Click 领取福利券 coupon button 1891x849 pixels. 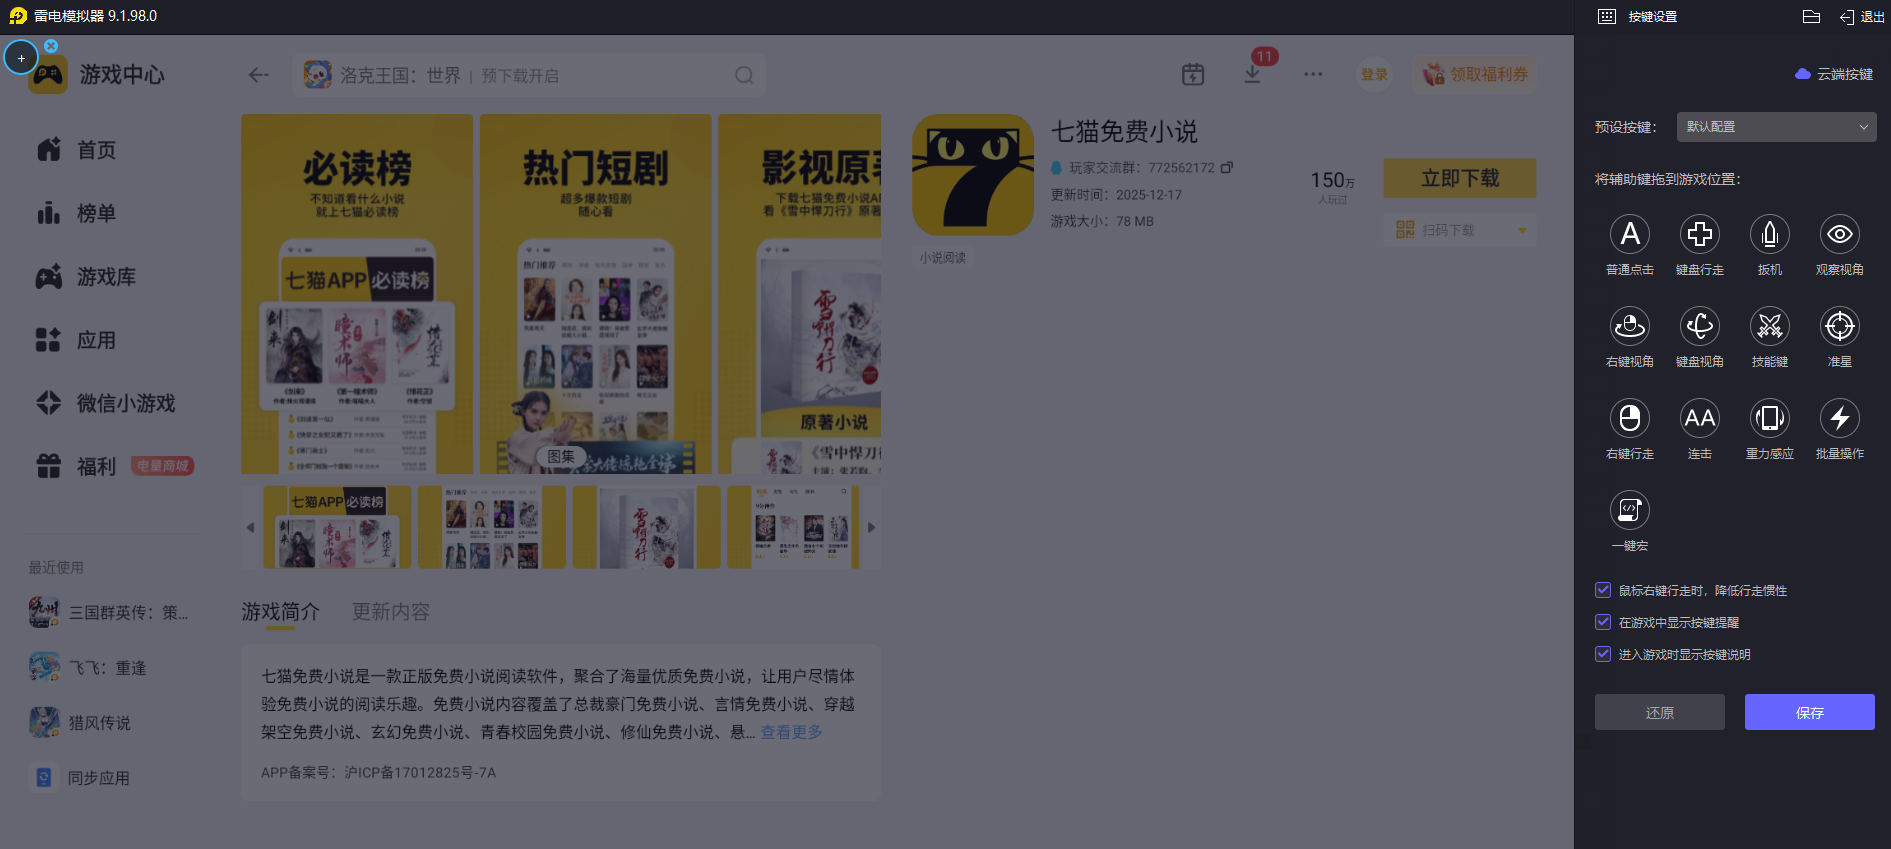pos(1475,74)
